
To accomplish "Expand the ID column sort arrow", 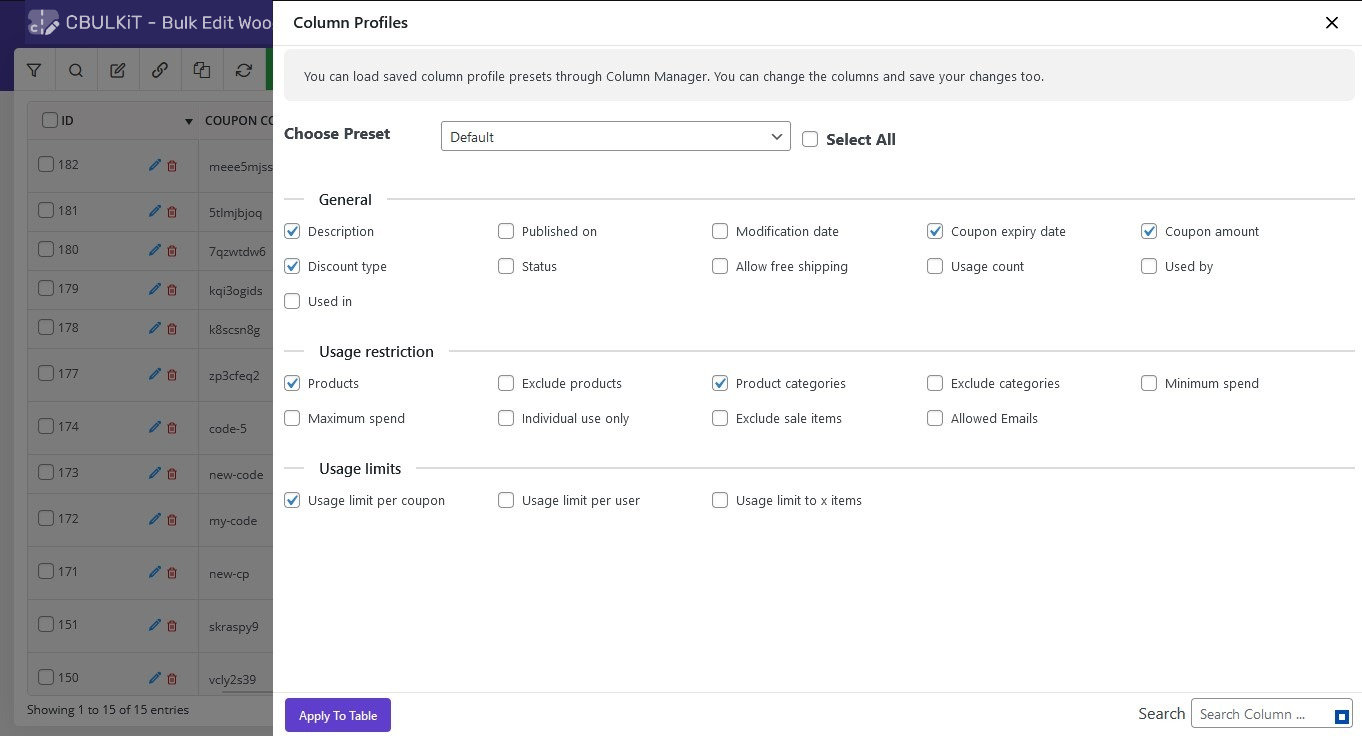I will tap(188, 121).
